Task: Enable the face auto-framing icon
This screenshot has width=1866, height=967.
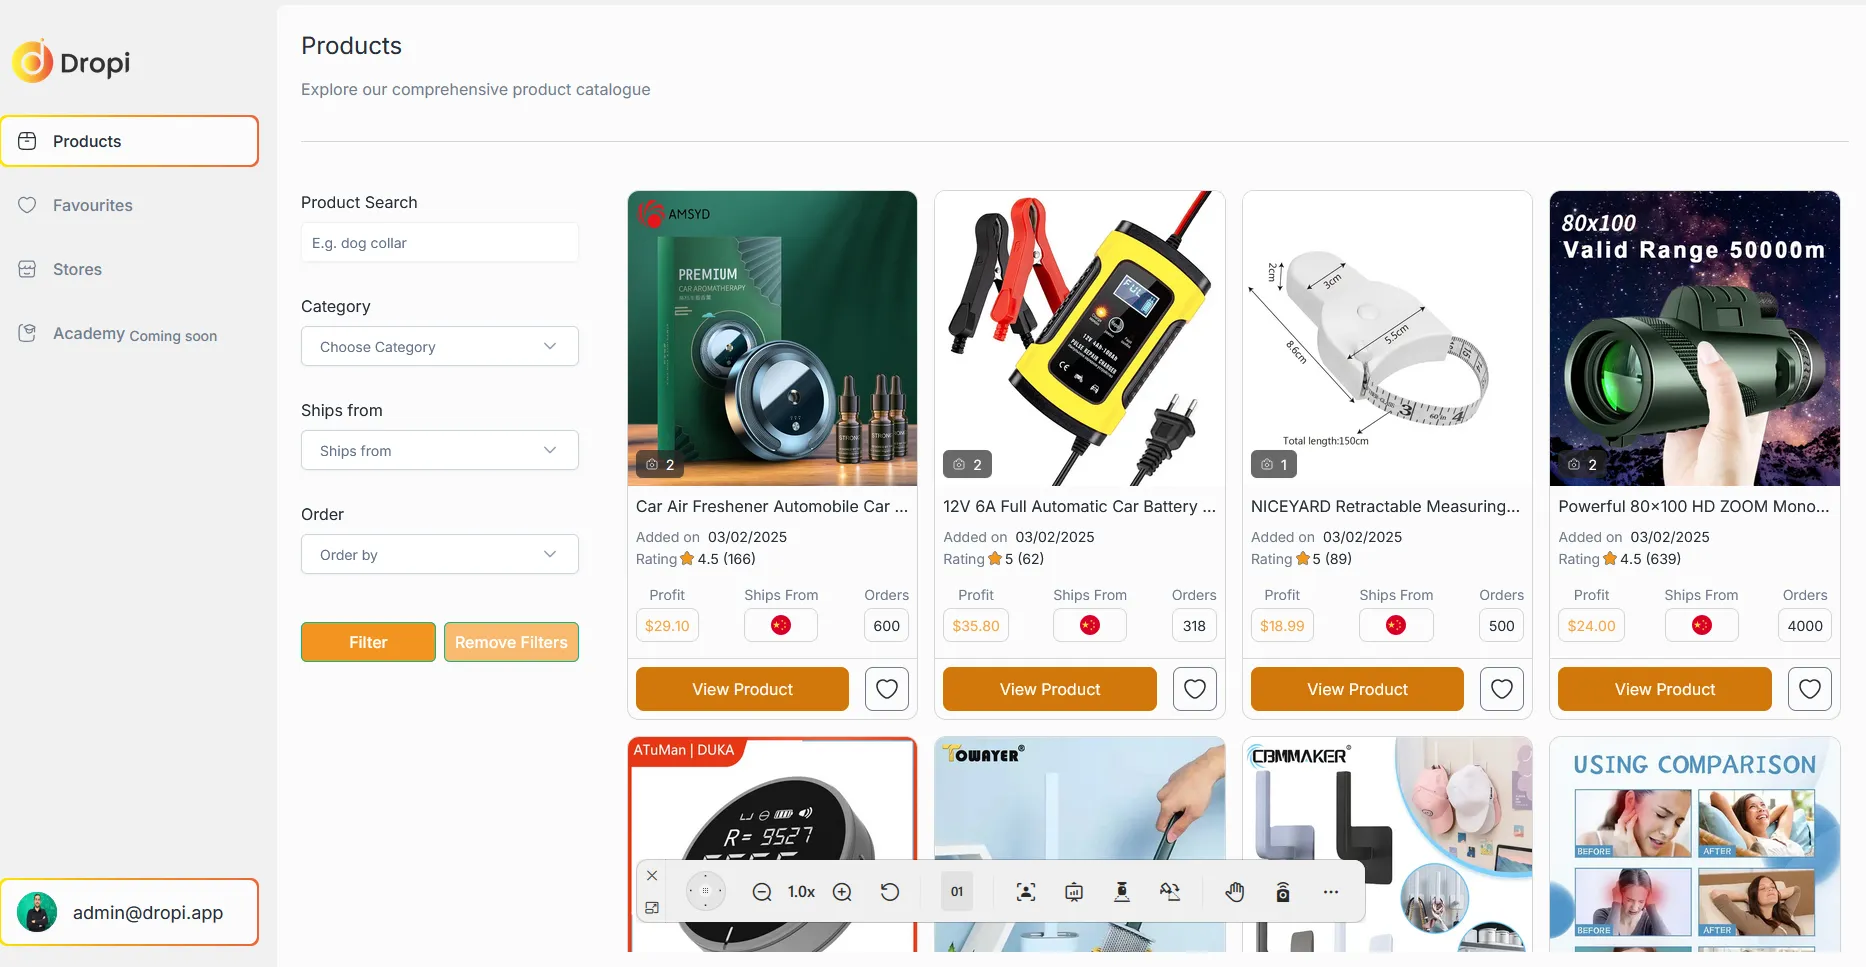Action: [x=1026, y=892]
